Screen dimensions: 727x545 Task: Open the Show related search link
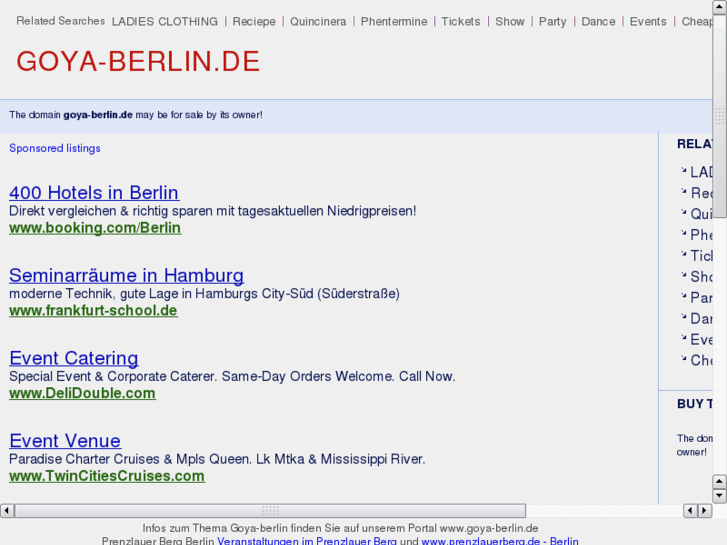pyautogui.click(x=510, y=22)
